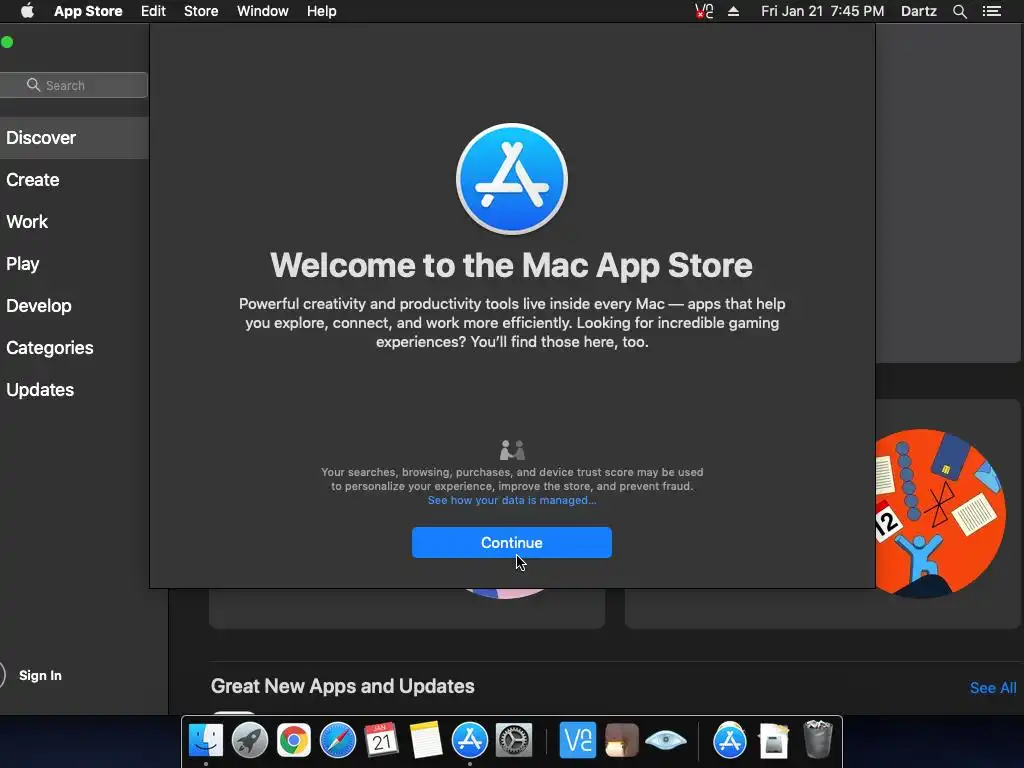The width and height of the screenshot is (1024, 768).
Task: Click the Continue button
Action: coord(511,543)
